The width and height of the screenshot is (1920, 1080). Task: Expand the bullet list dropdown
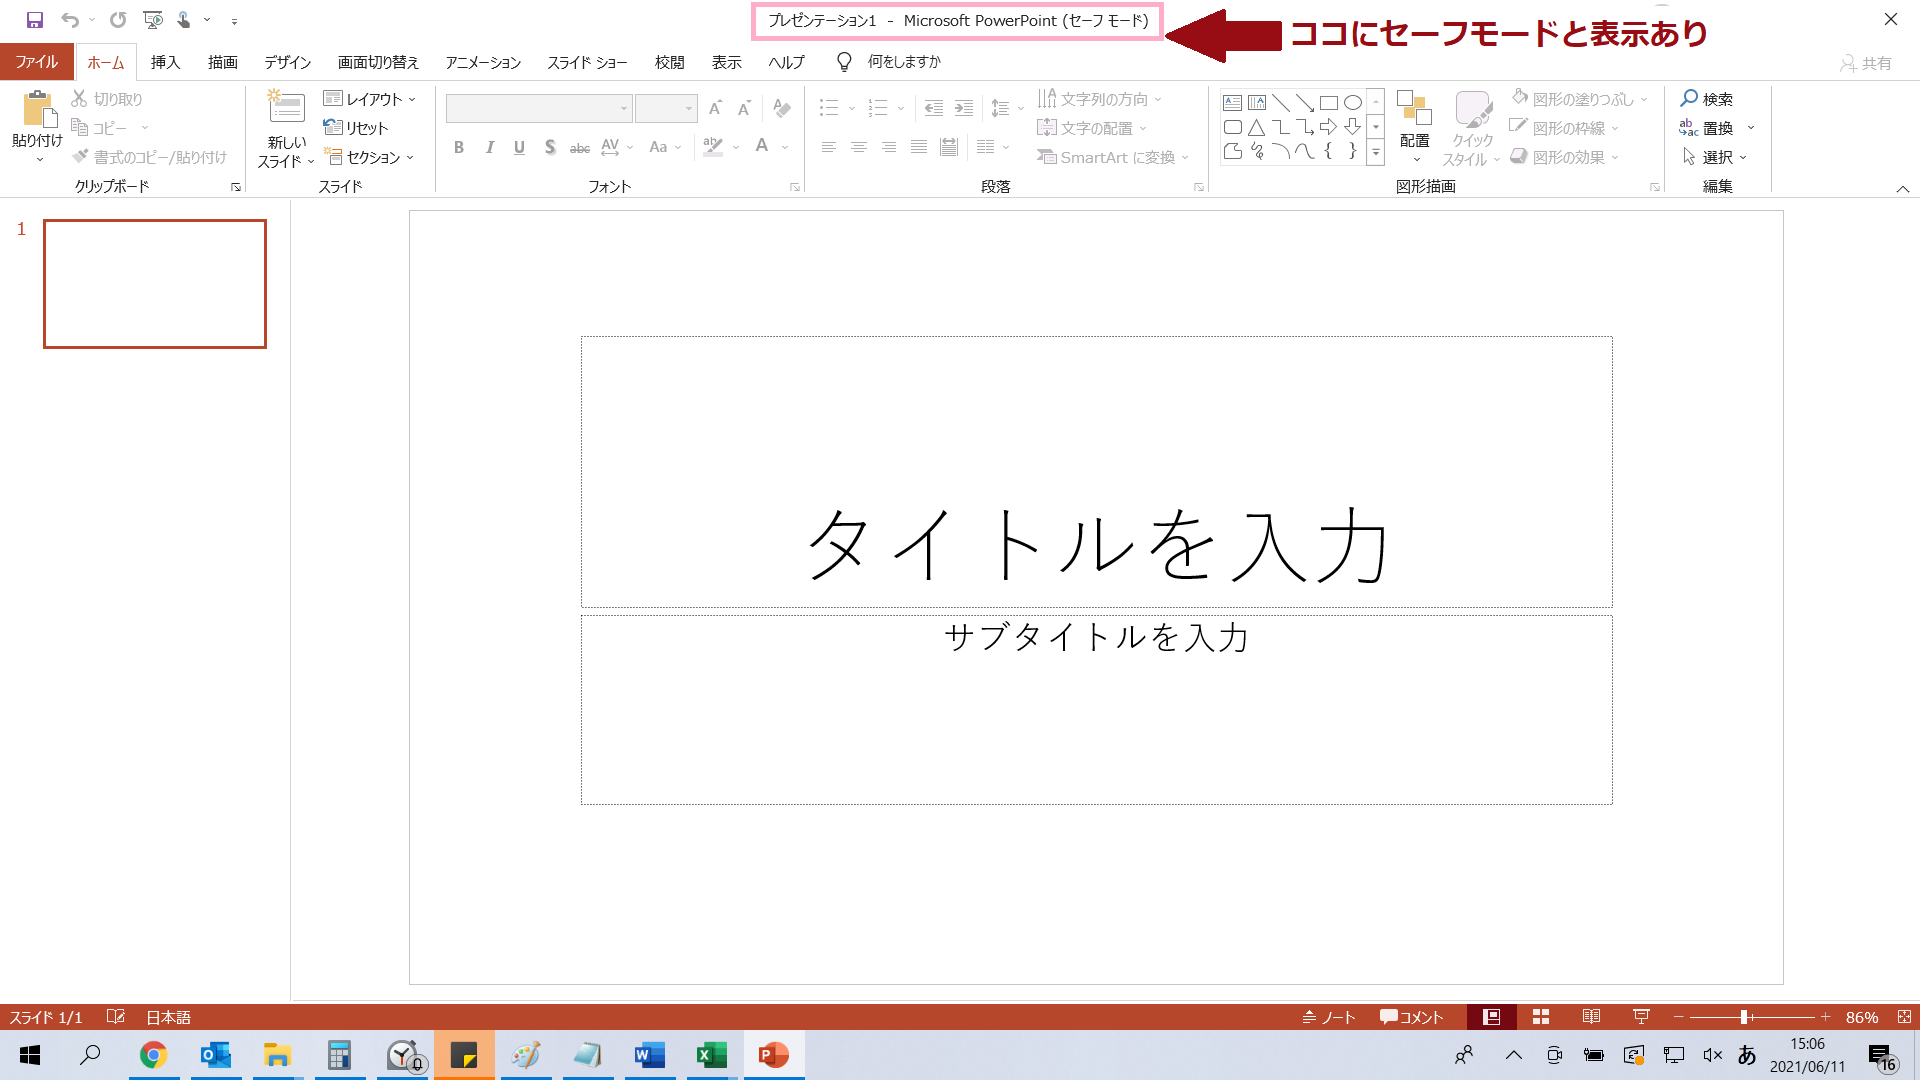click(x=851, y=108)
